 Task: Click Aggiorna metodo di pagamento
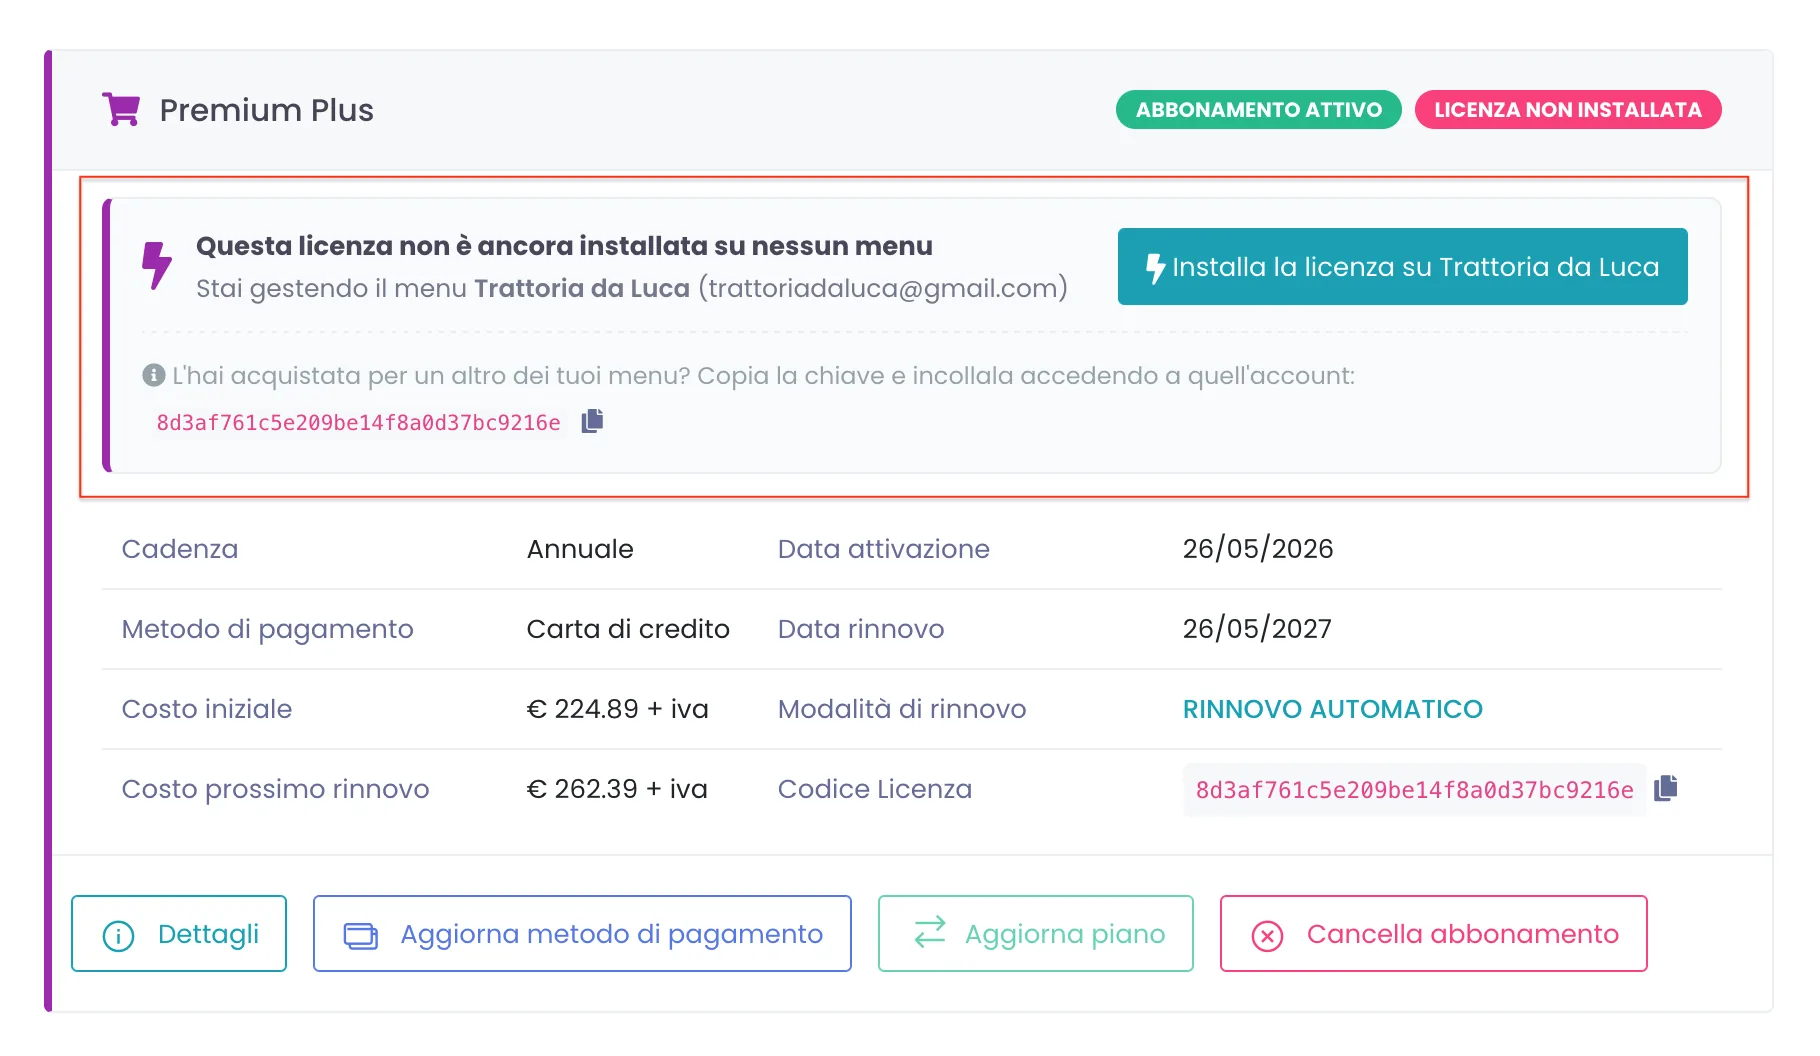[x=582, y=934]
